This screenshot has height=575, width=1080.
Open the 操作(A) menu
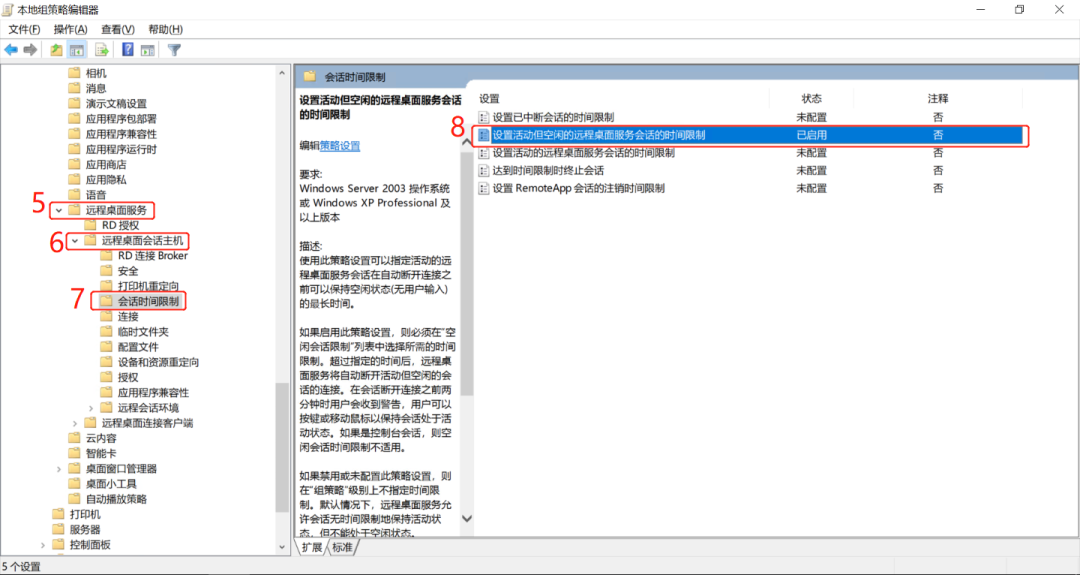click(x=71, y=30)
